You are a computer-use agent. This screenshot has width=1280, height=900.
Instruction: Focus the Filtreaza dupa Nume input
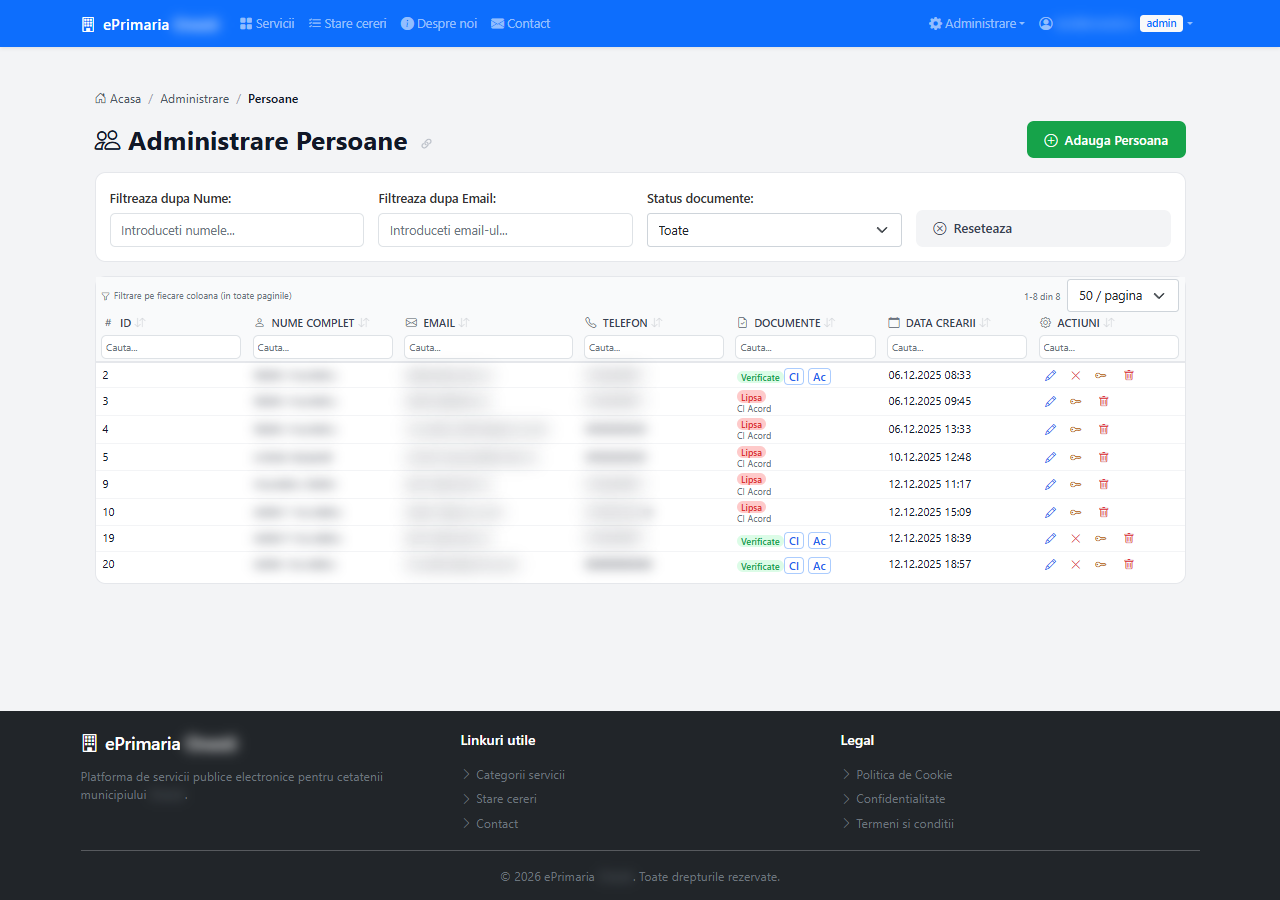click(x=237, y=230)
